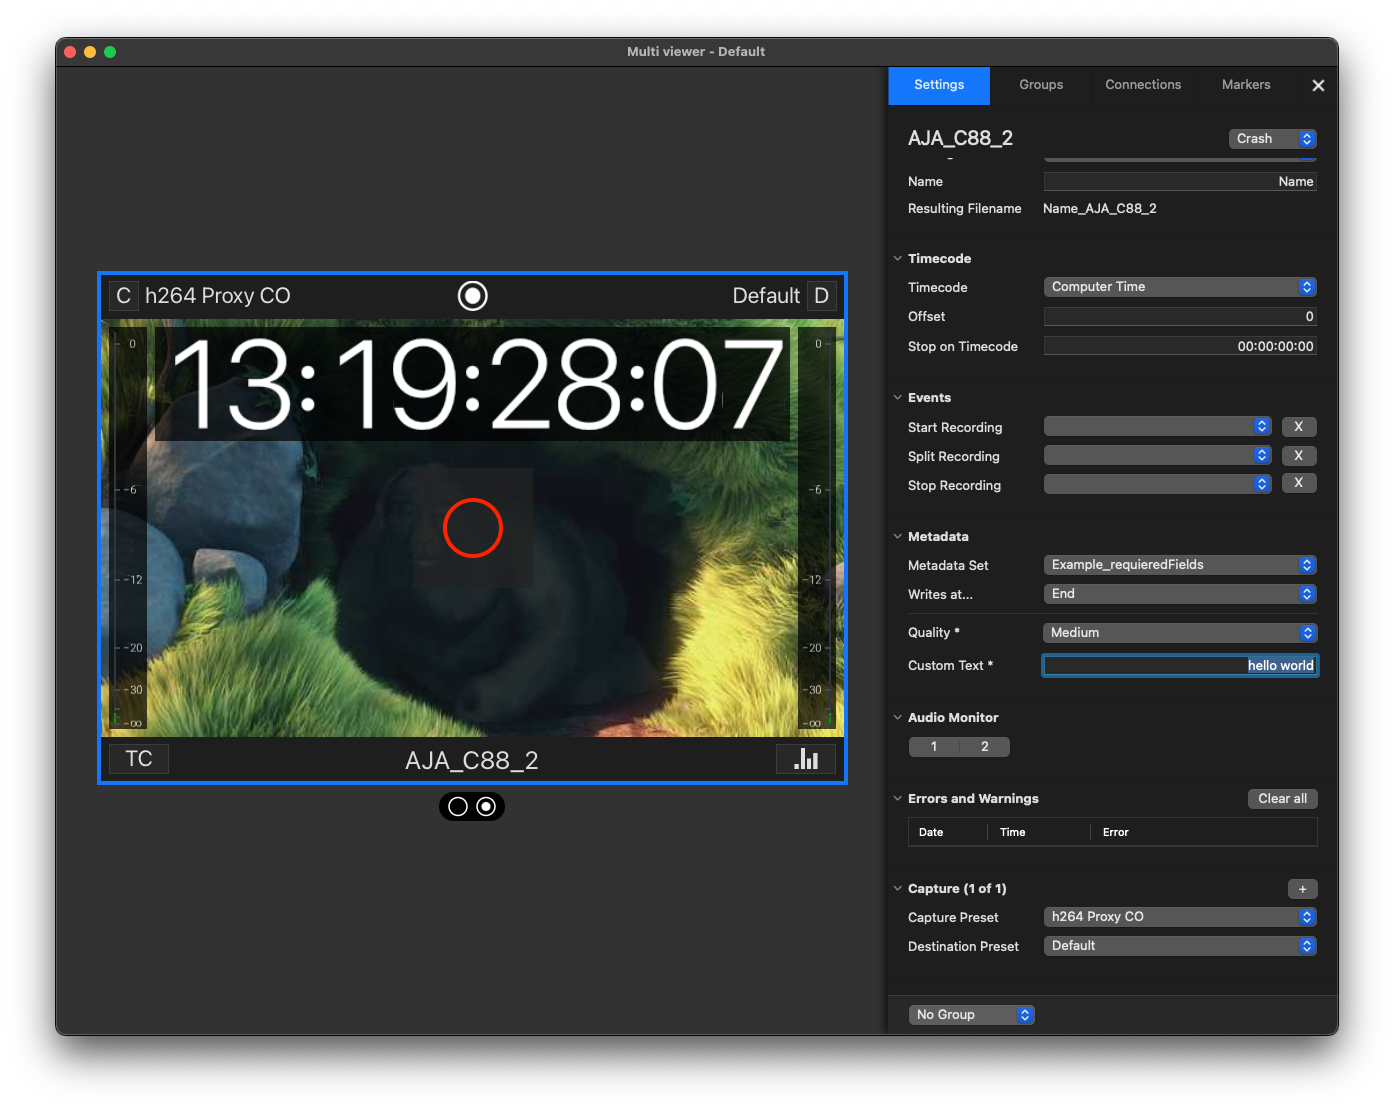Switch to the Settings tab
The width and height of the screenshot is (1394, 1109).
click(939, 85)
